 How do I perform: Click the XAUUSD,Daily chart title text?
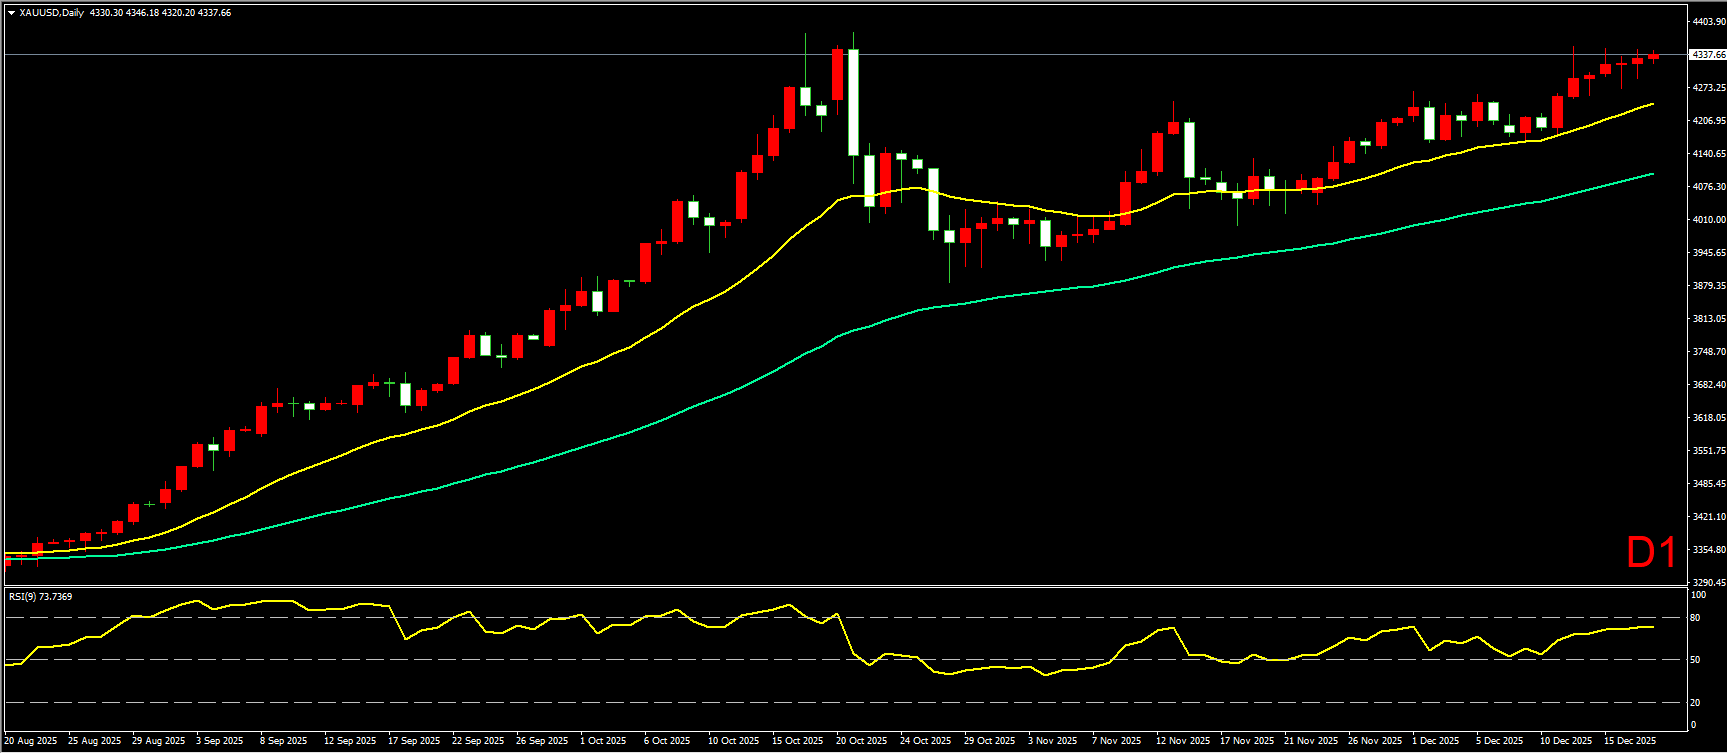51,13
